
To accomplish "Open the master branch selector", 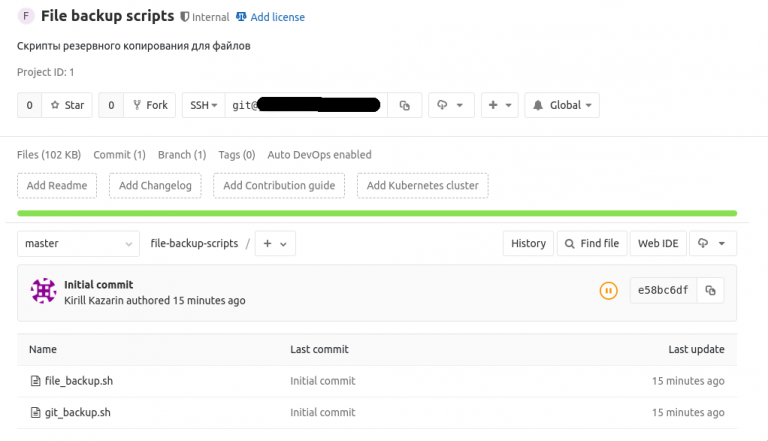I will click(x=78, y=243).
